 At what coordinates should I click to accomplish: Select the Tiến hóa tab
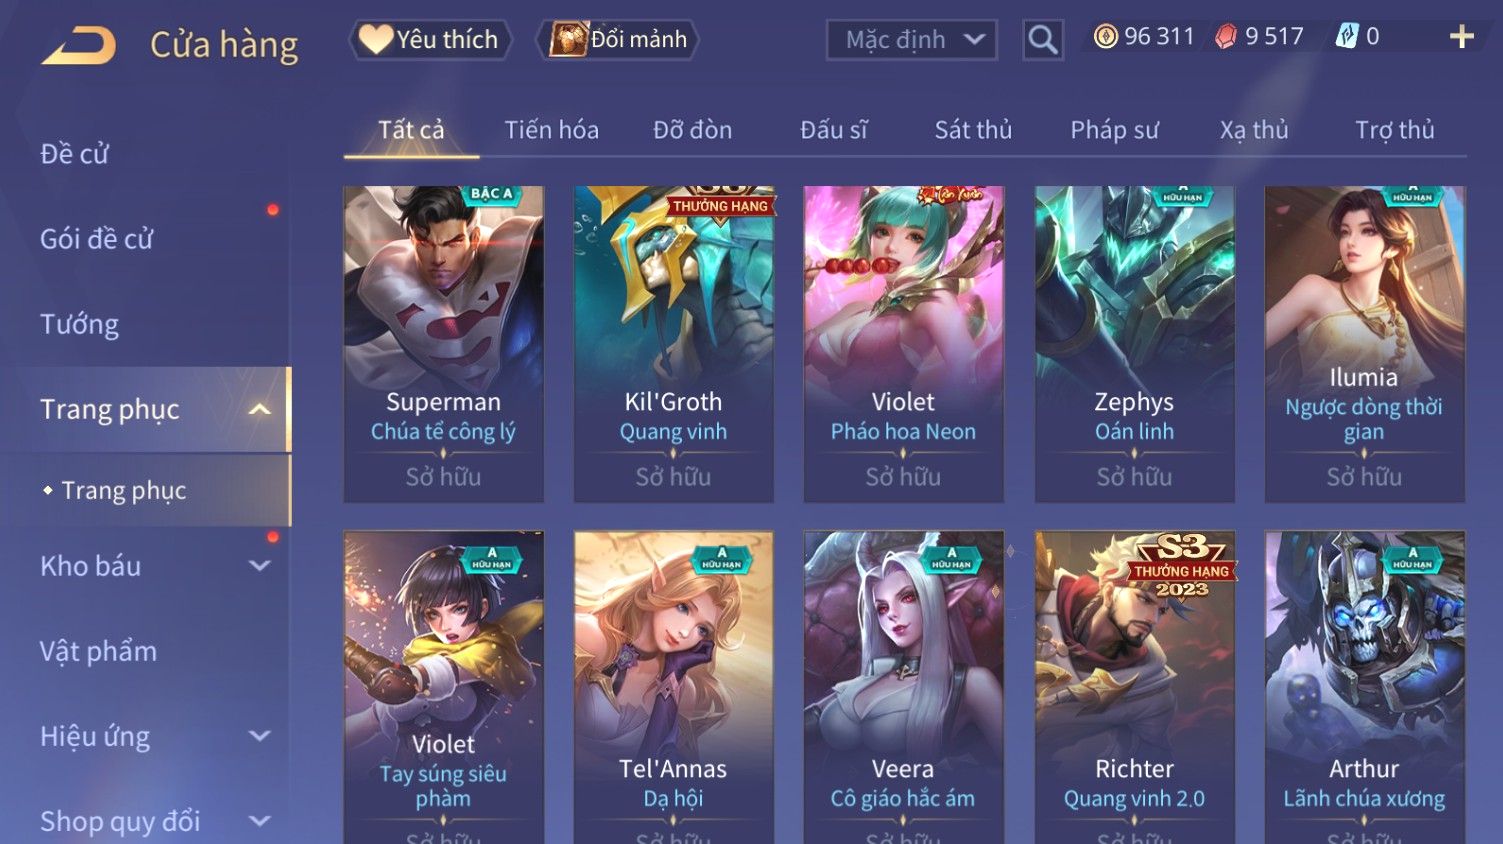point(551,130)
